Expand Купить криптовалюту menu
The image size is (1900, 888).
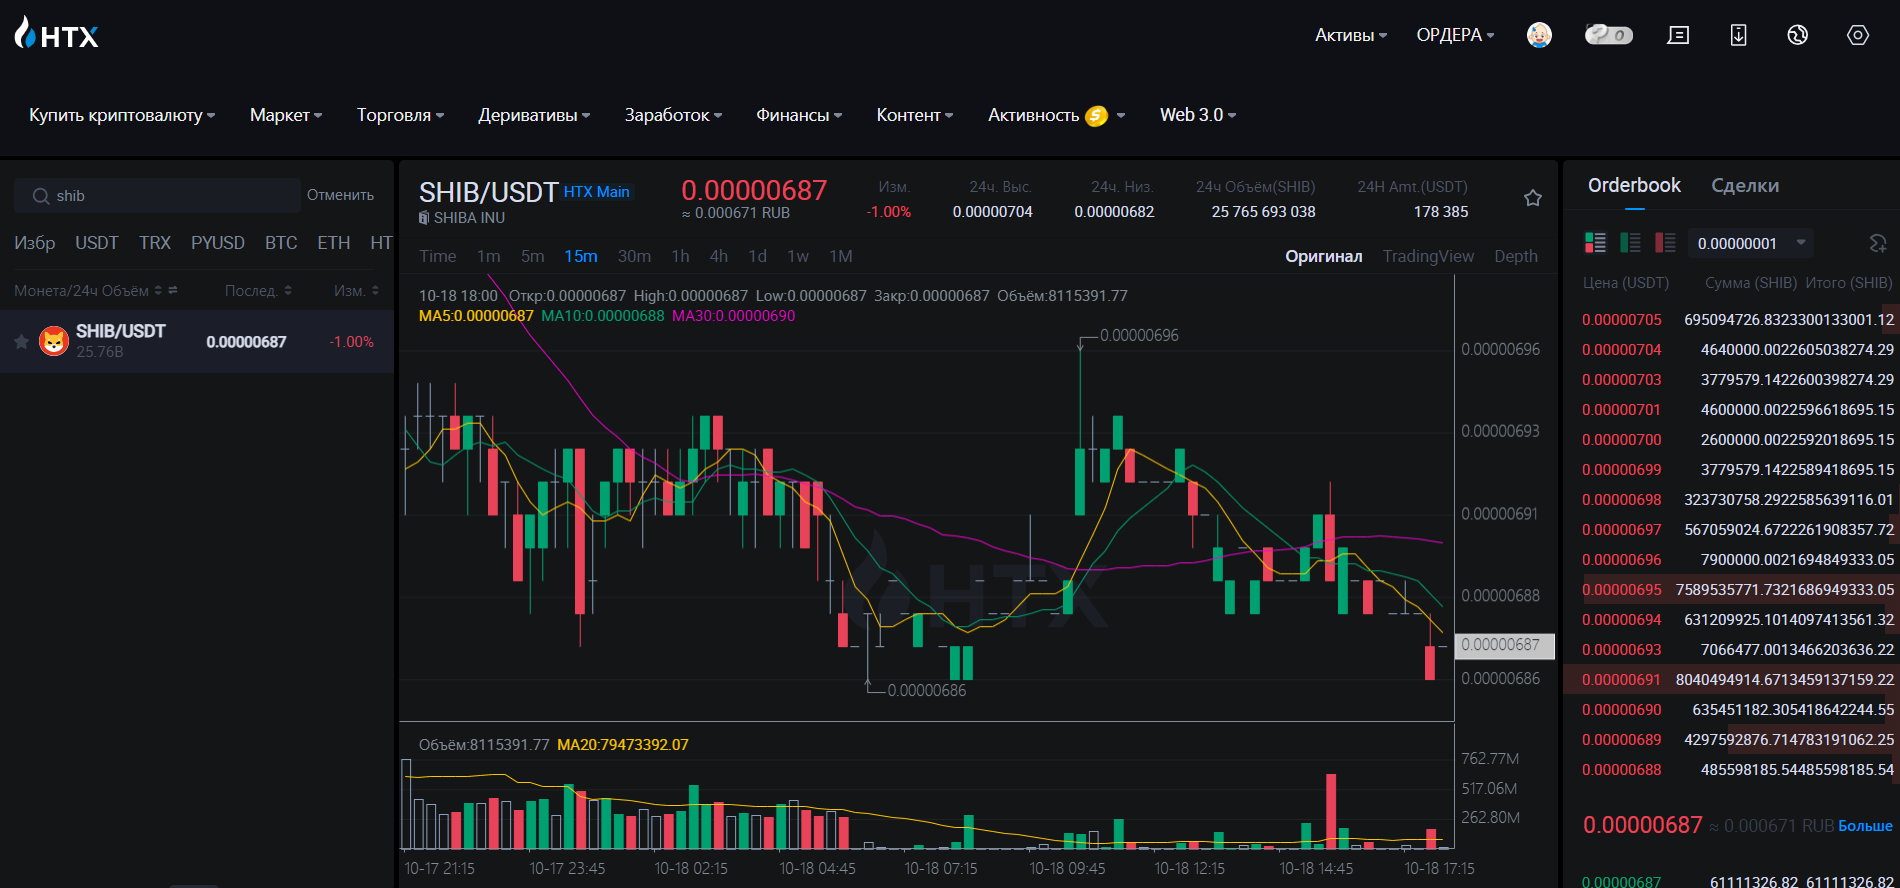[122, 115]
